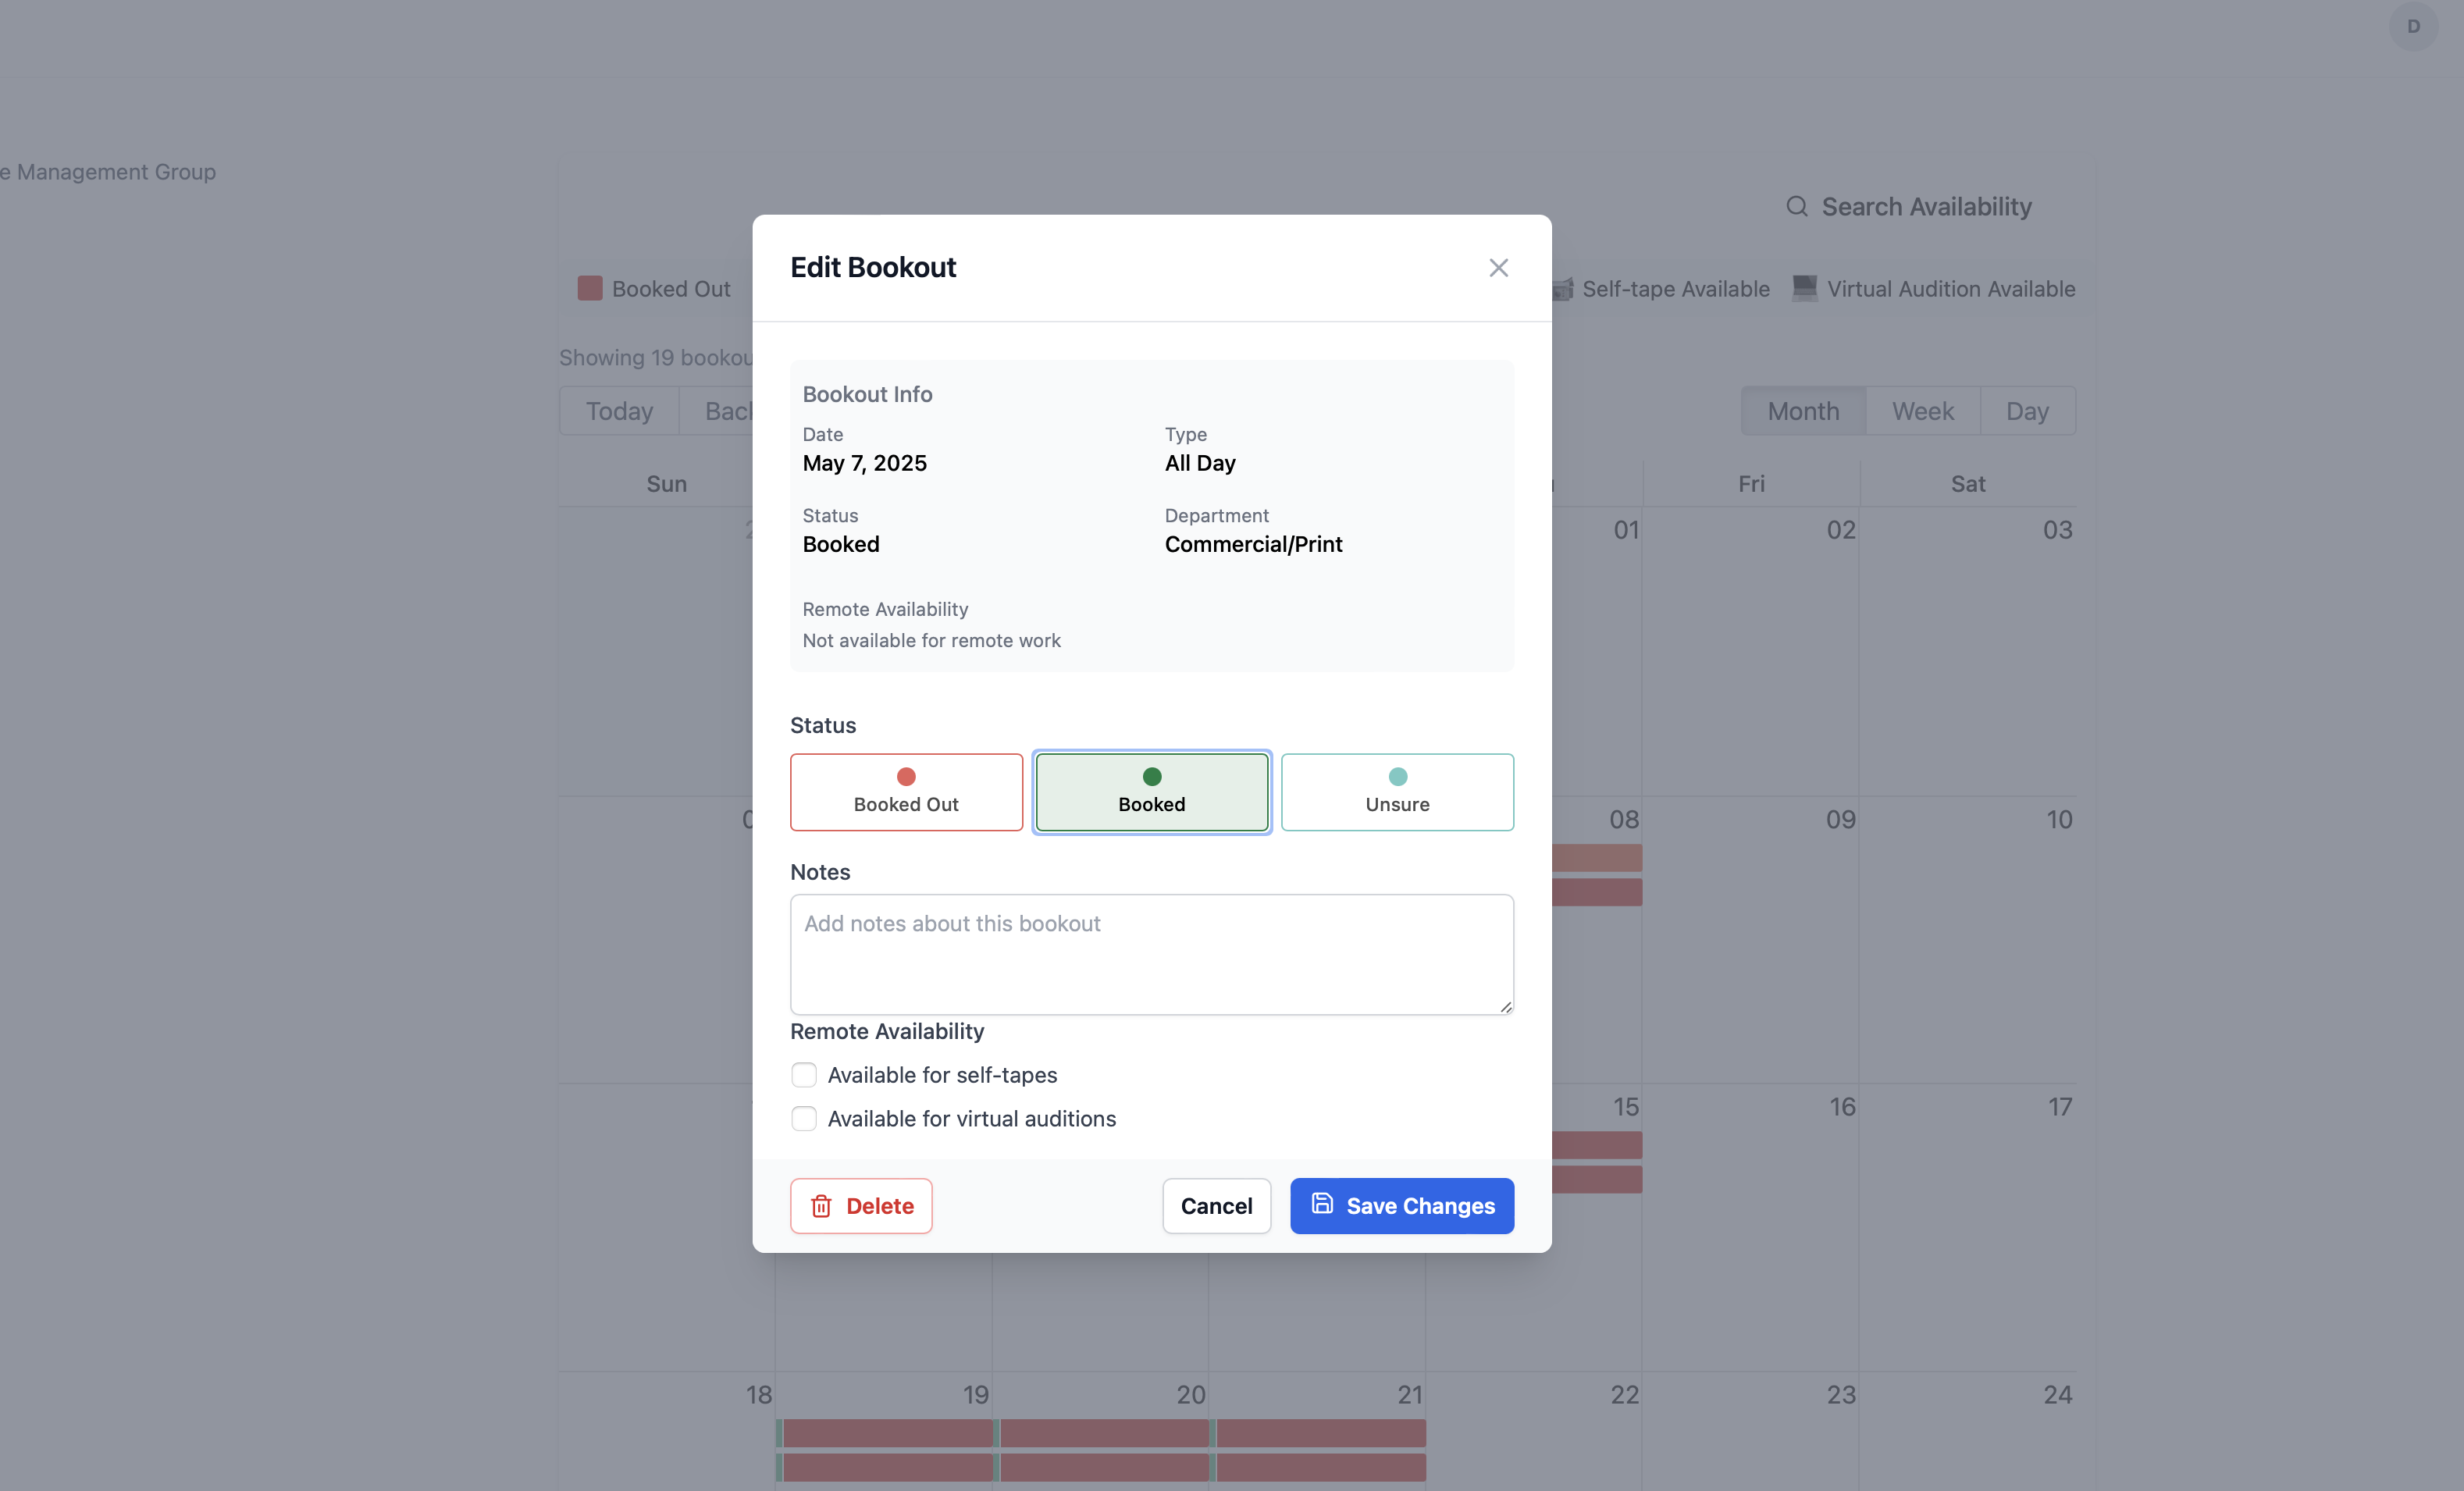Click the save icon on the Save Changes button
The width and height of the screenshot is (2464, 1491).
tap(1322, 1205)
